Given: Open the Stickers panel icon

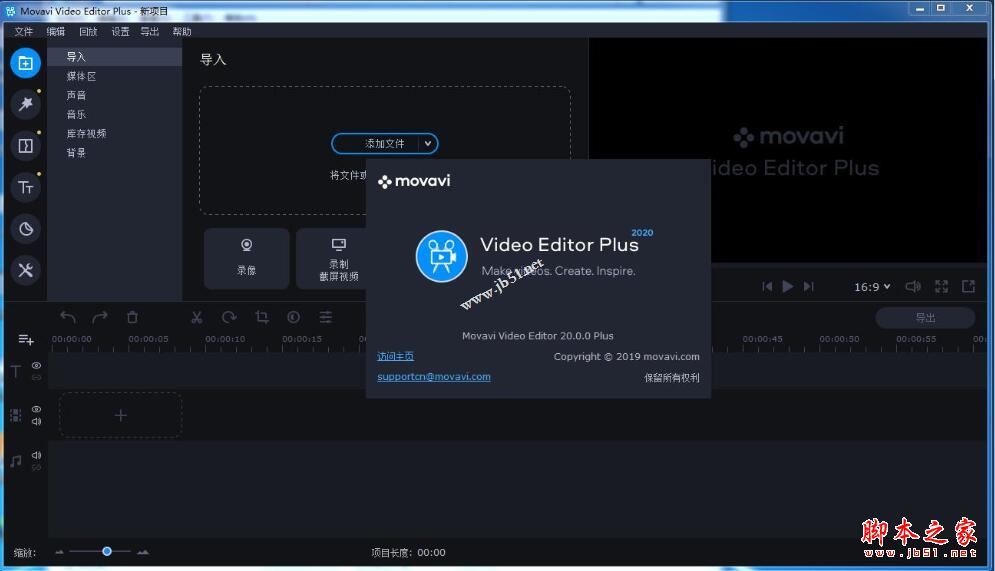Looking at the screenshot, I should pos(25,229).
